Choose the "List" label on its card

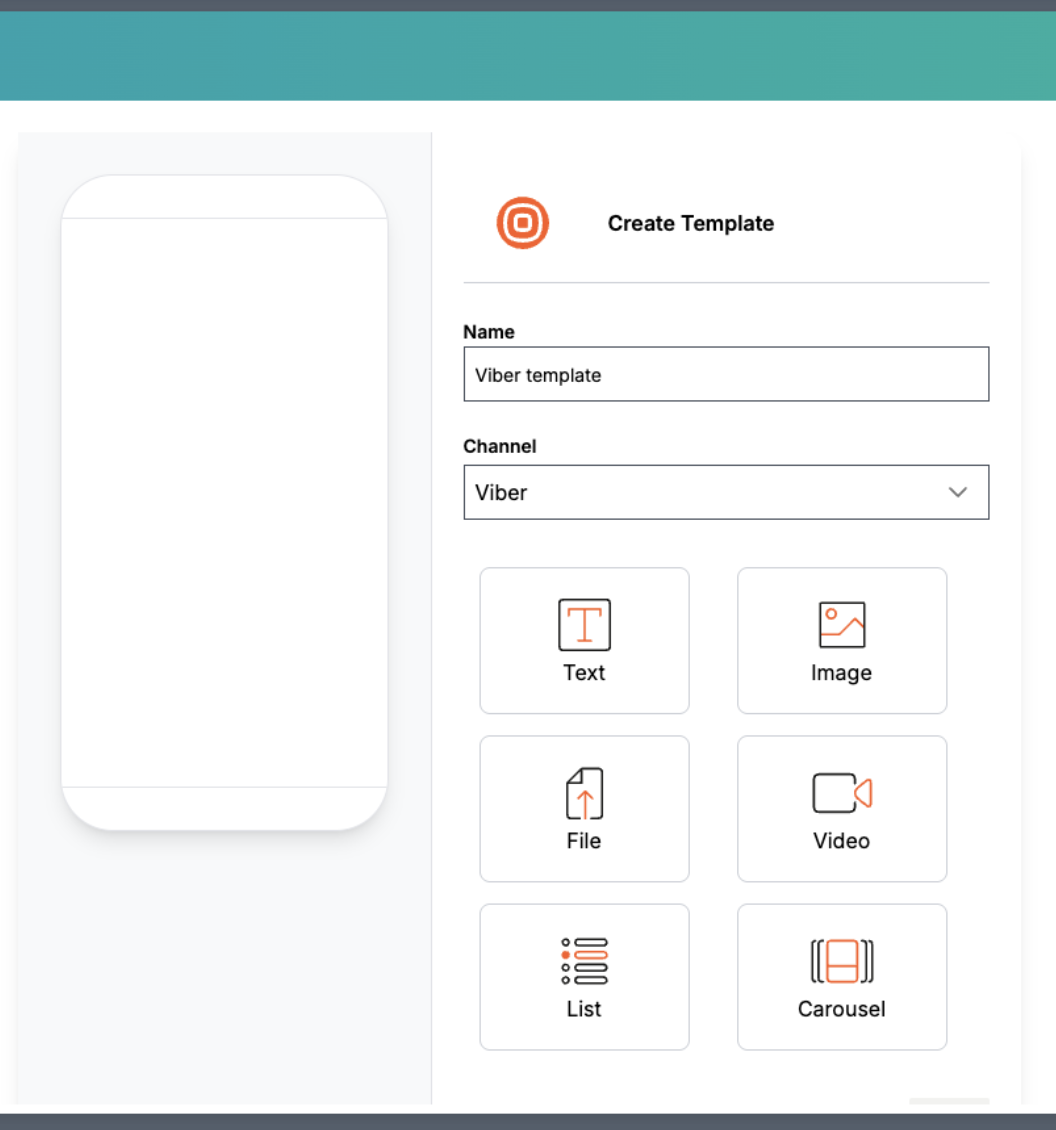(x=584, y=1009)
